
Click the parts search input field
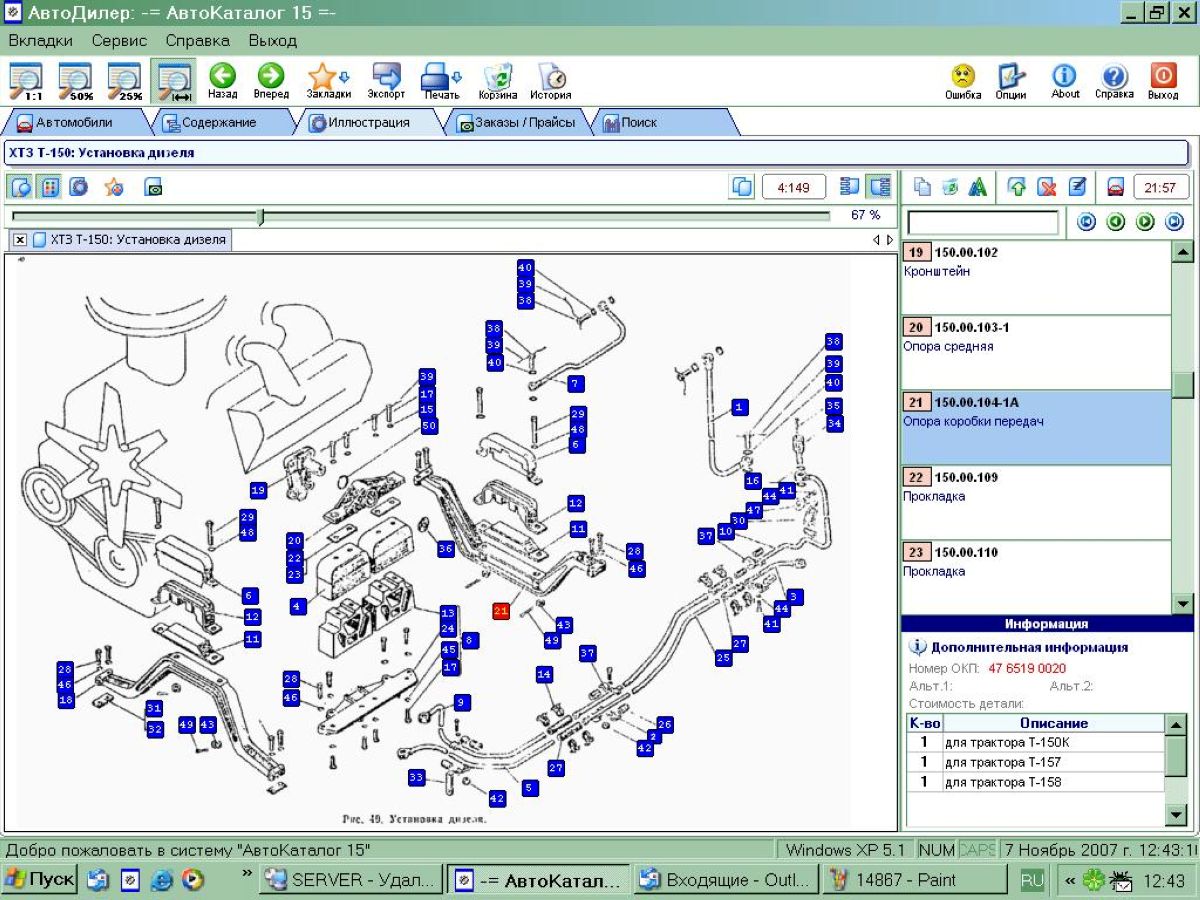982,222
